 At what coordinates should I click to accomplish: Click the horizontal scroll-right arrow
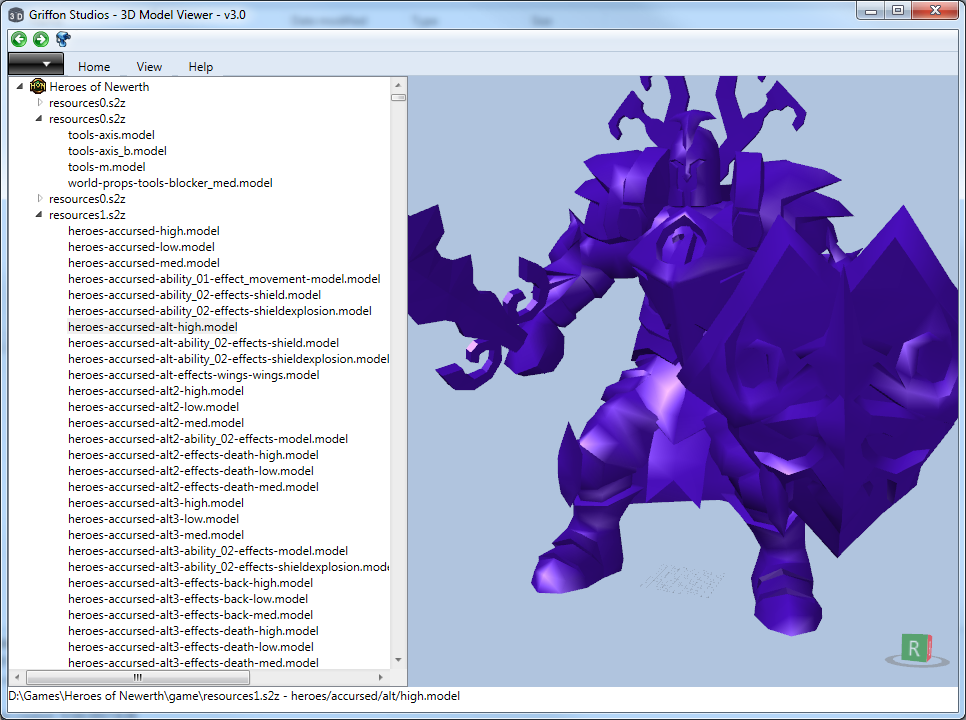coord(381,678)
